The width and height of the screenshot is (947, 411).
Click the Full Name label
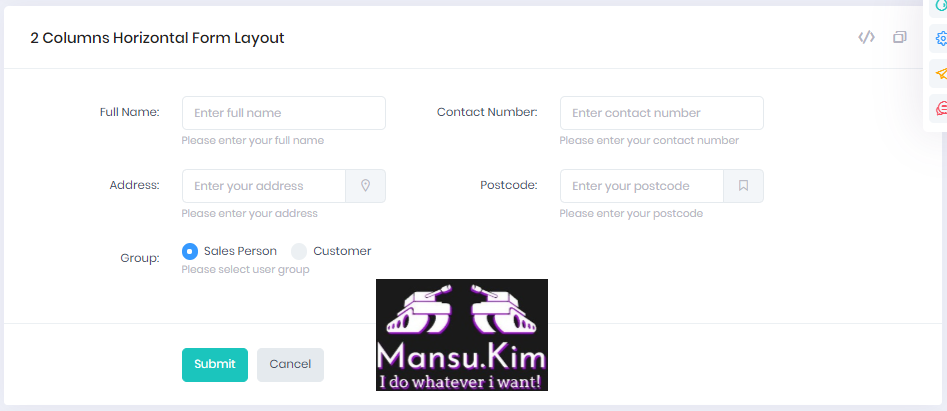130,112
